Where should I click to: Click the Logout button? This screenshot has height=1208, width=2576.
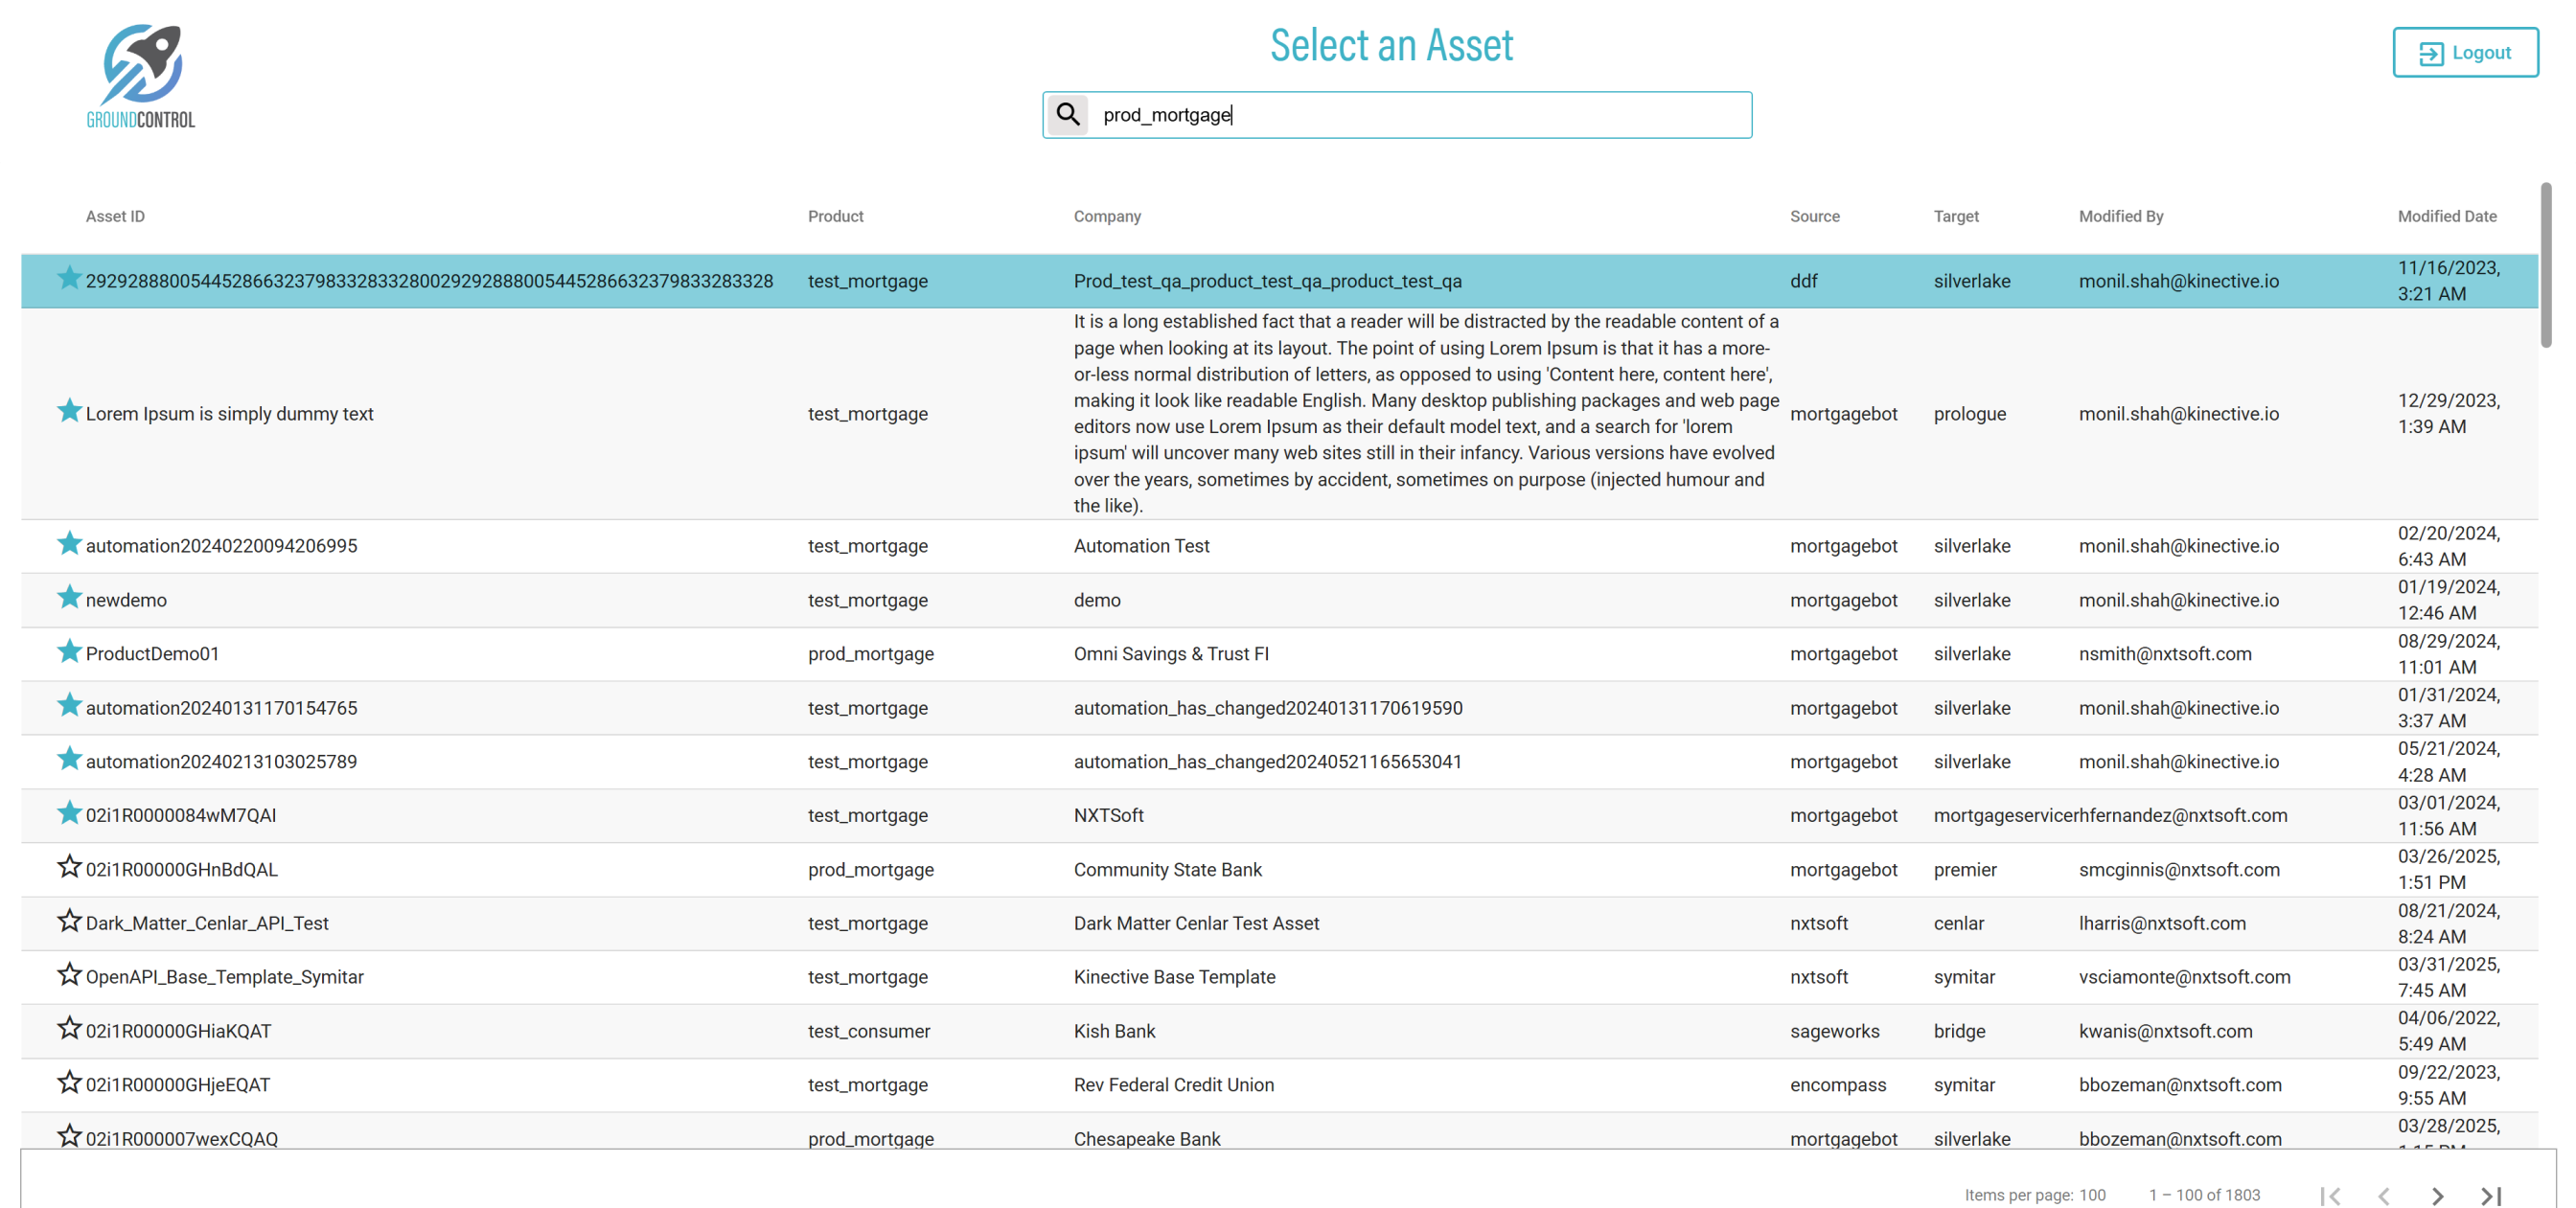pyautogui.click(x=2464, y=52)
